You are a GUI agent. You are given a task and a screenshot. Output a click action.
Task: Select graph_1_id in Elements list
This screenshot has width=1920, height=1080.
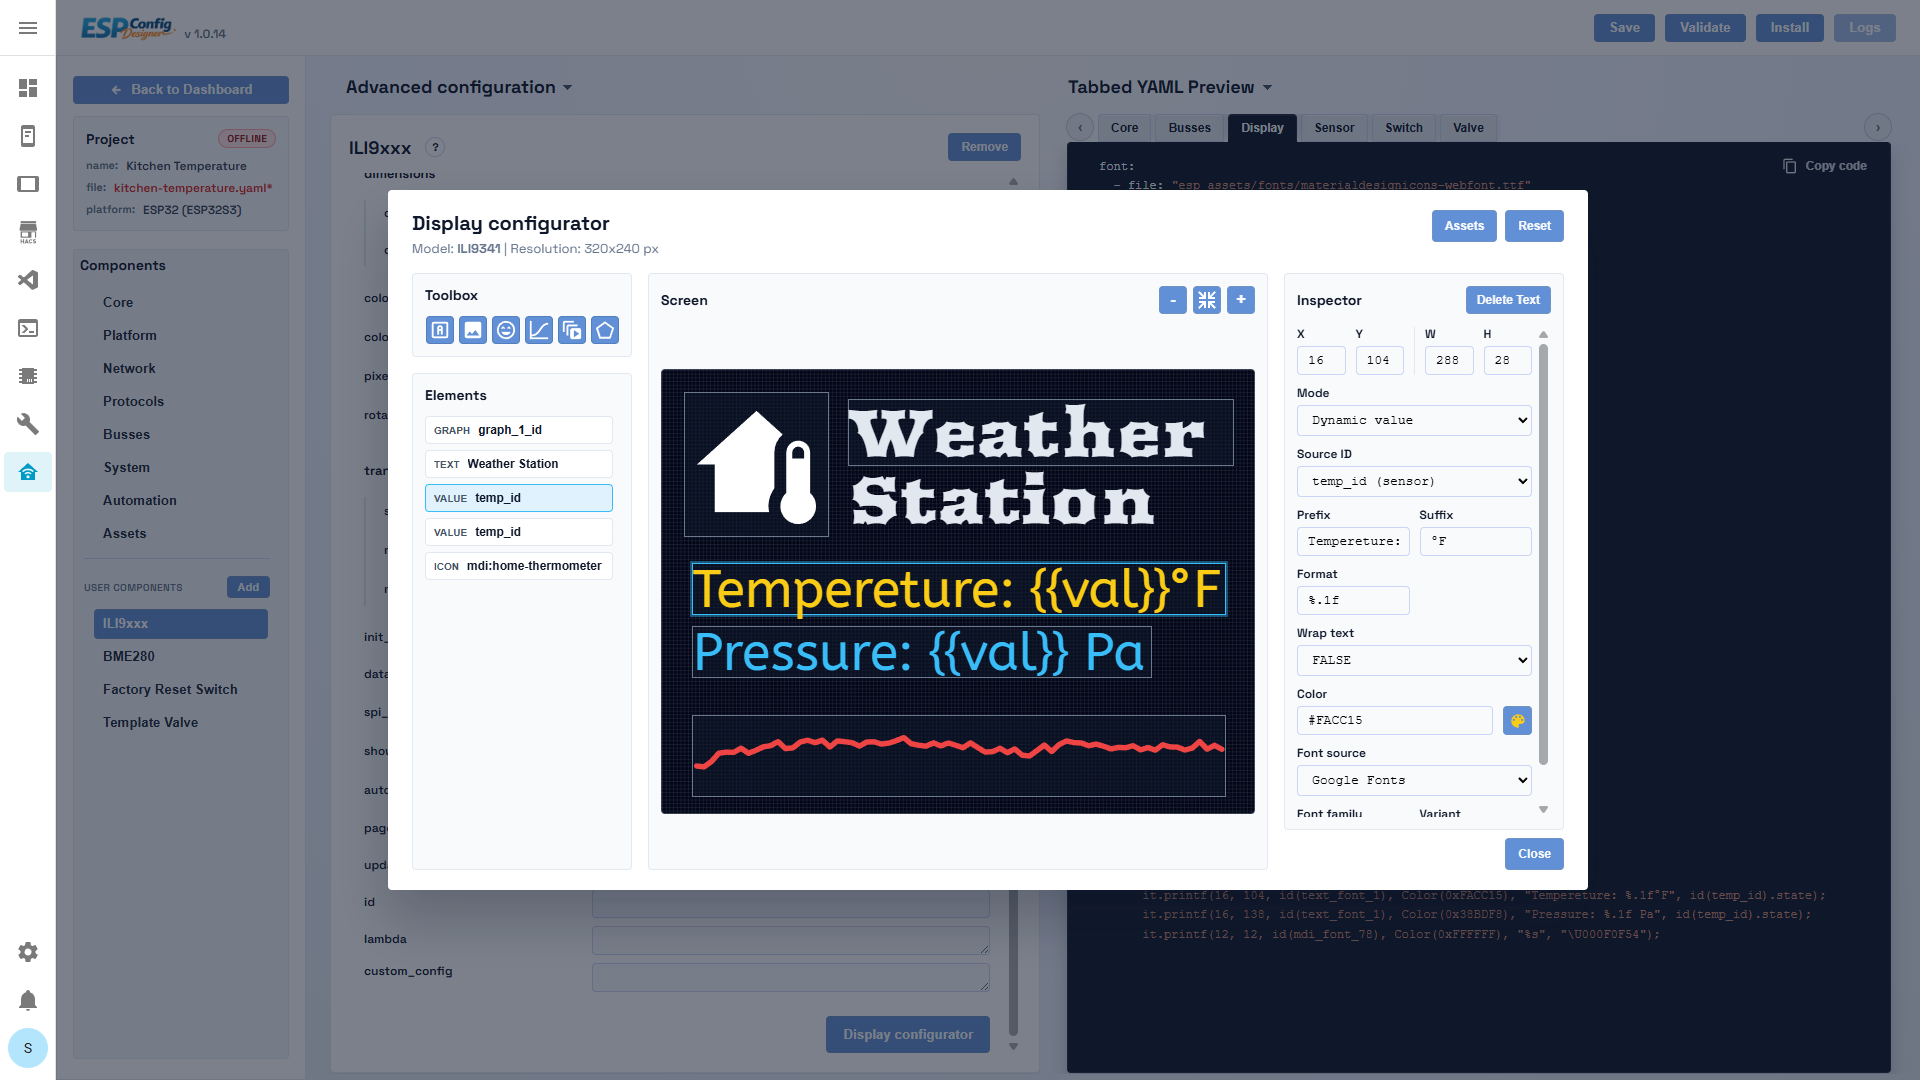pos(518,430)
